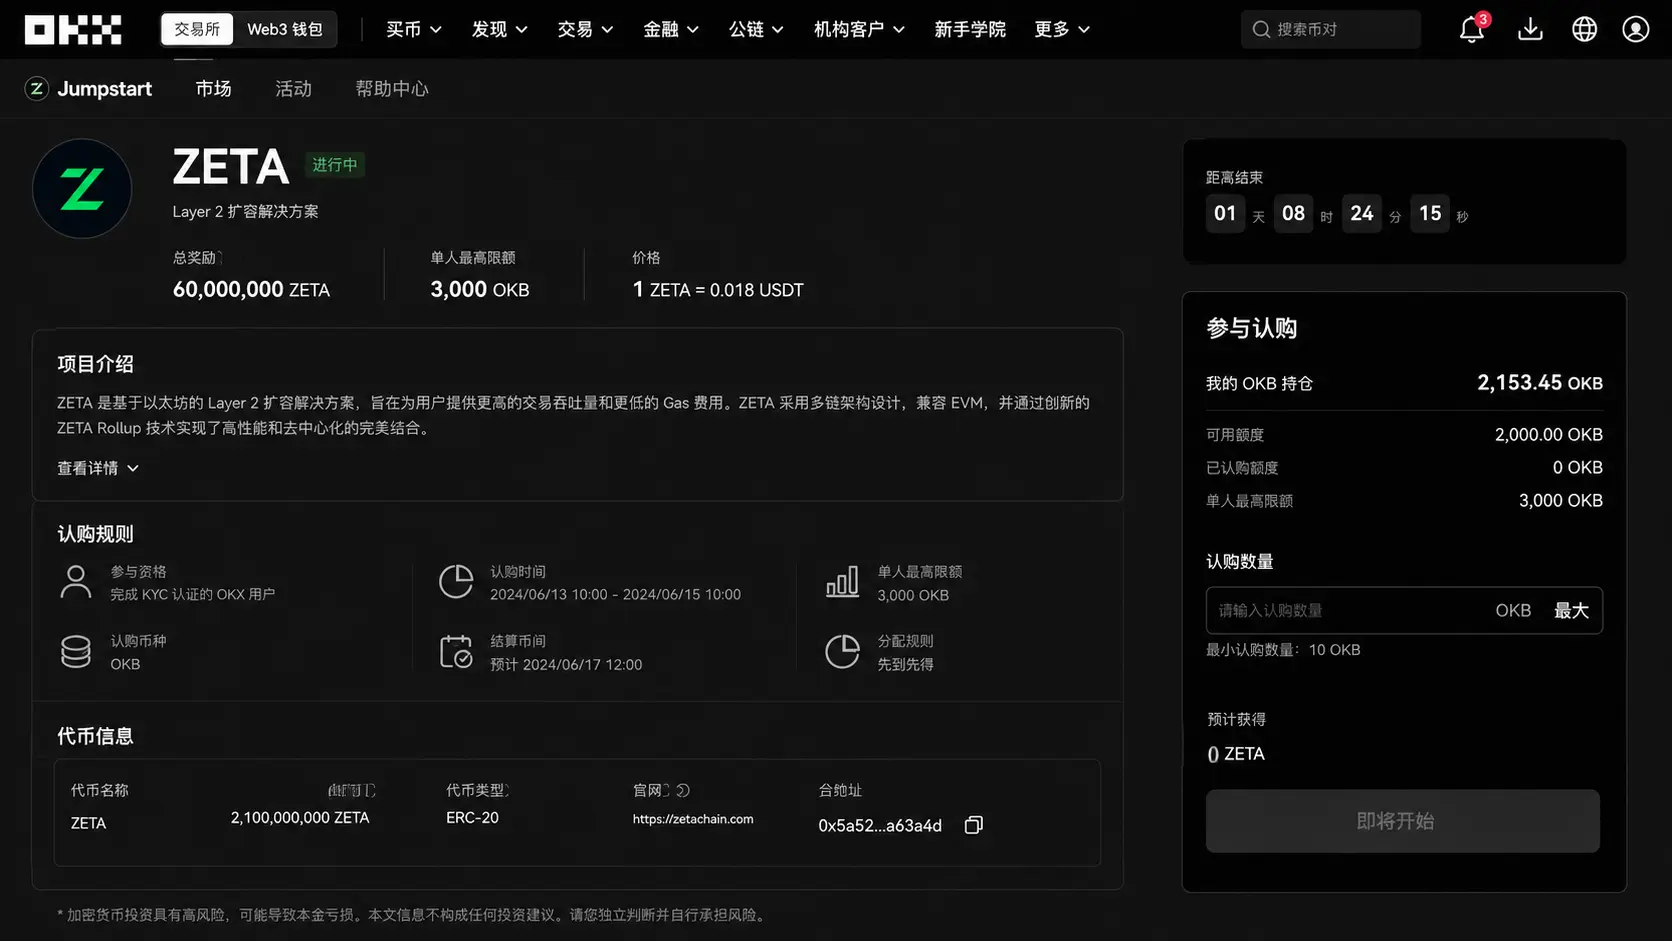Click the 最小认购数量: 10 OKB note

point(1283,650)
